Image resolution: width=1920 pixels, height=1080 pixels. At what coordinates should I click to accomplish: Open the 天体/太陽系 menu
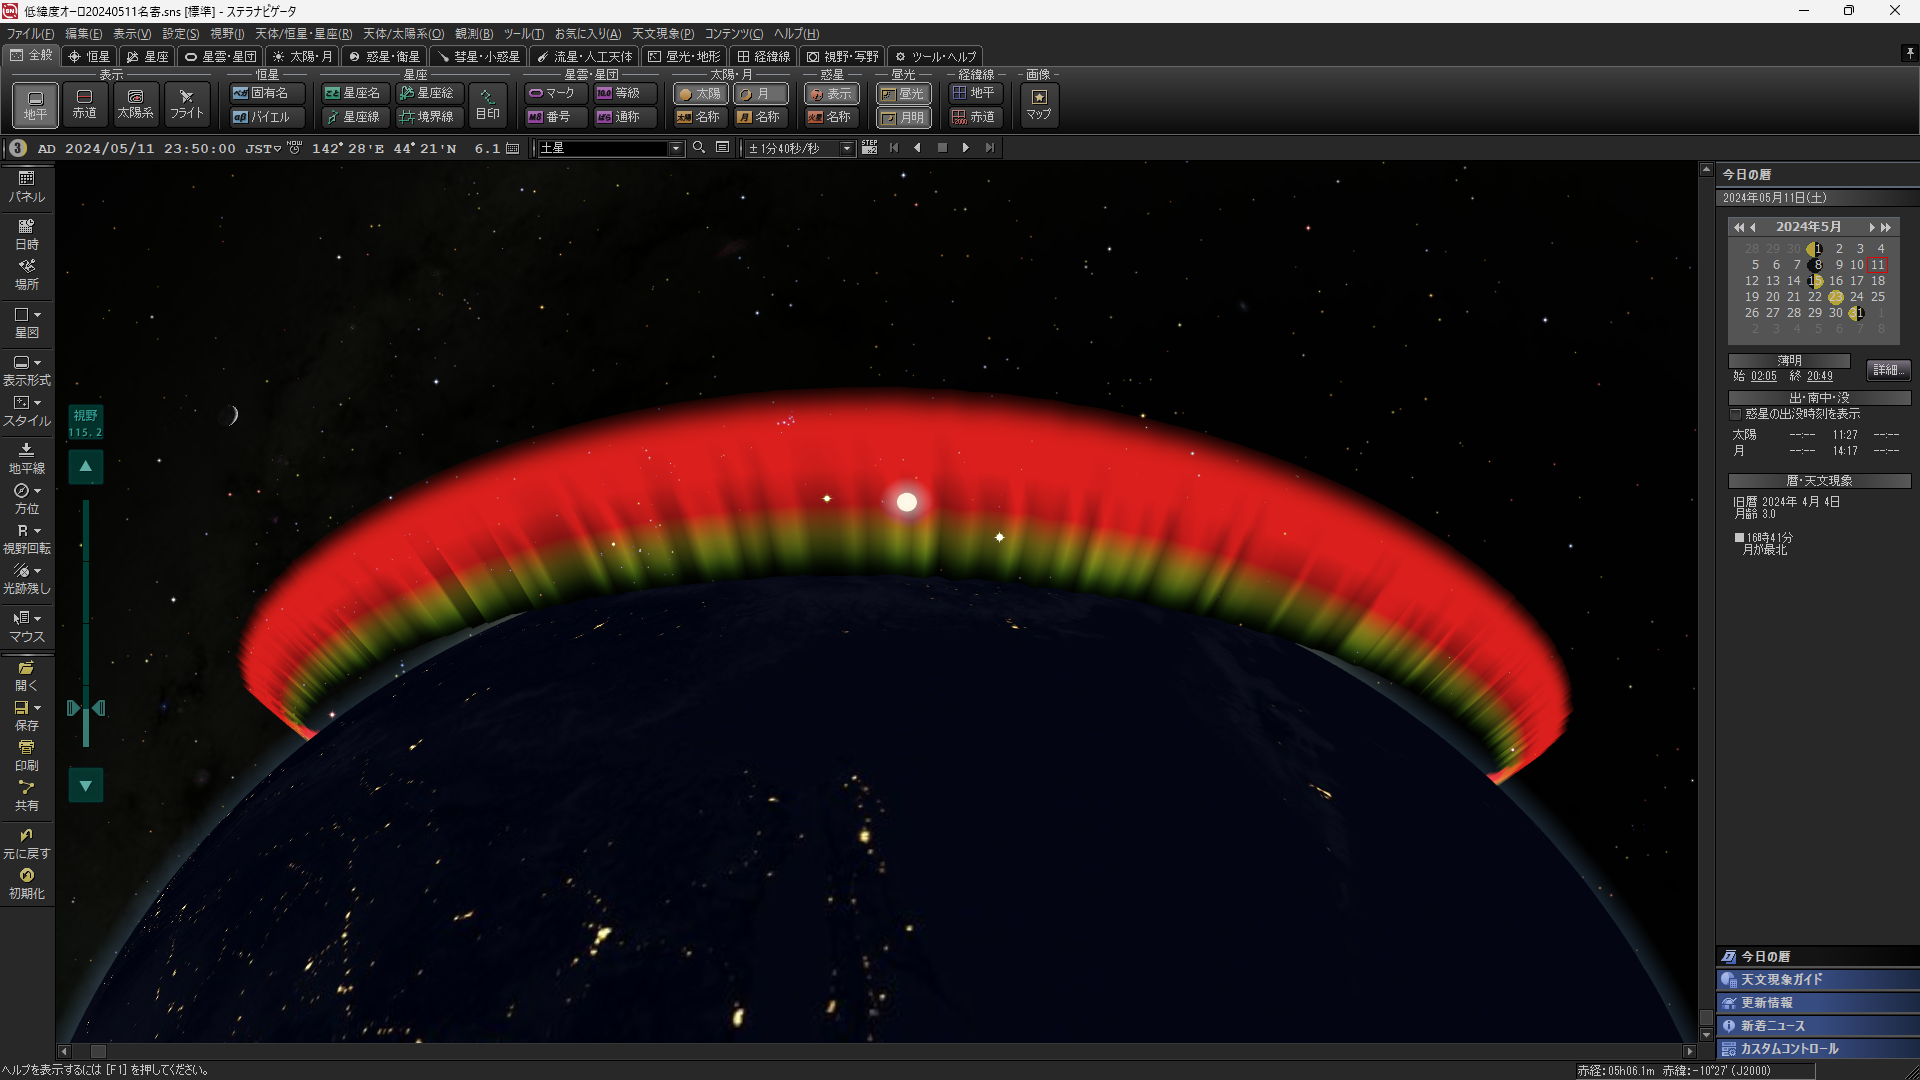click(x=403, y=34)
